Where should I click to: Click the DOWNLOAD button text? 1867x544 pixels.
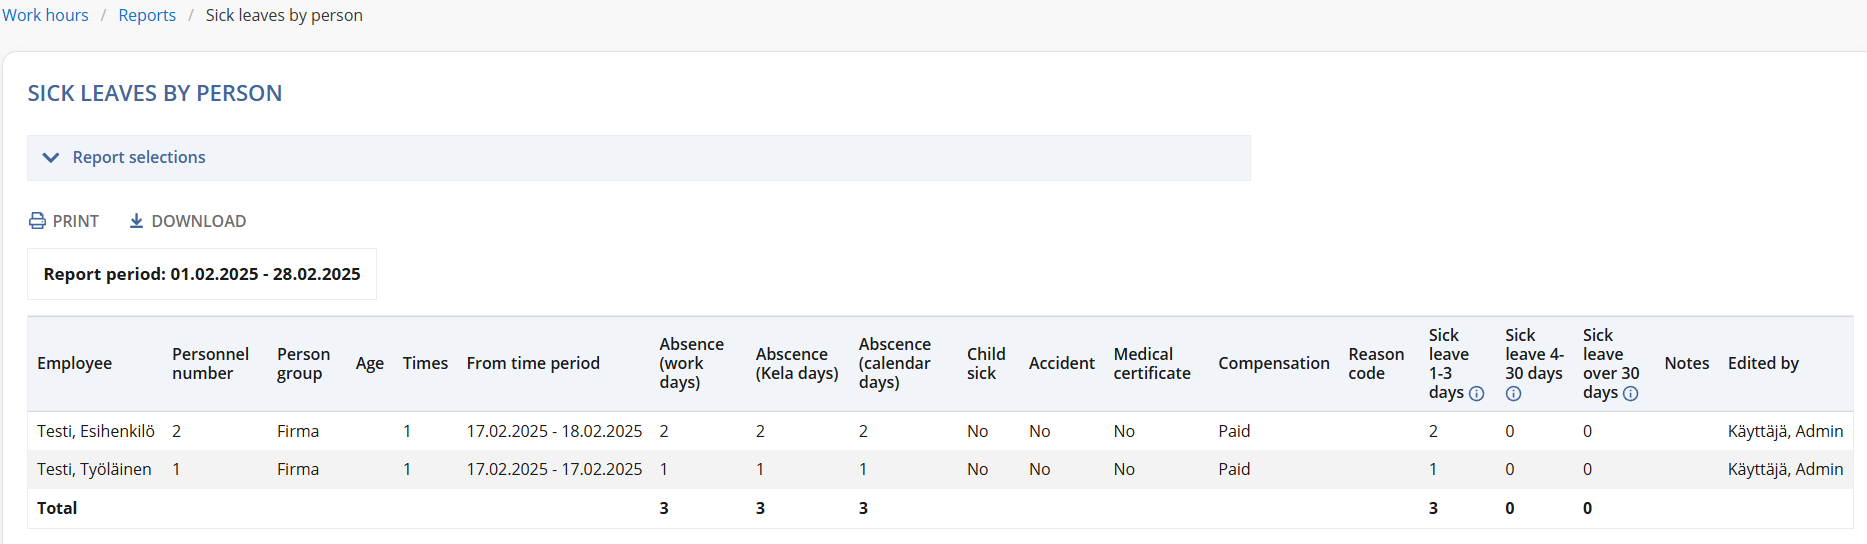(x=199, y=221)
